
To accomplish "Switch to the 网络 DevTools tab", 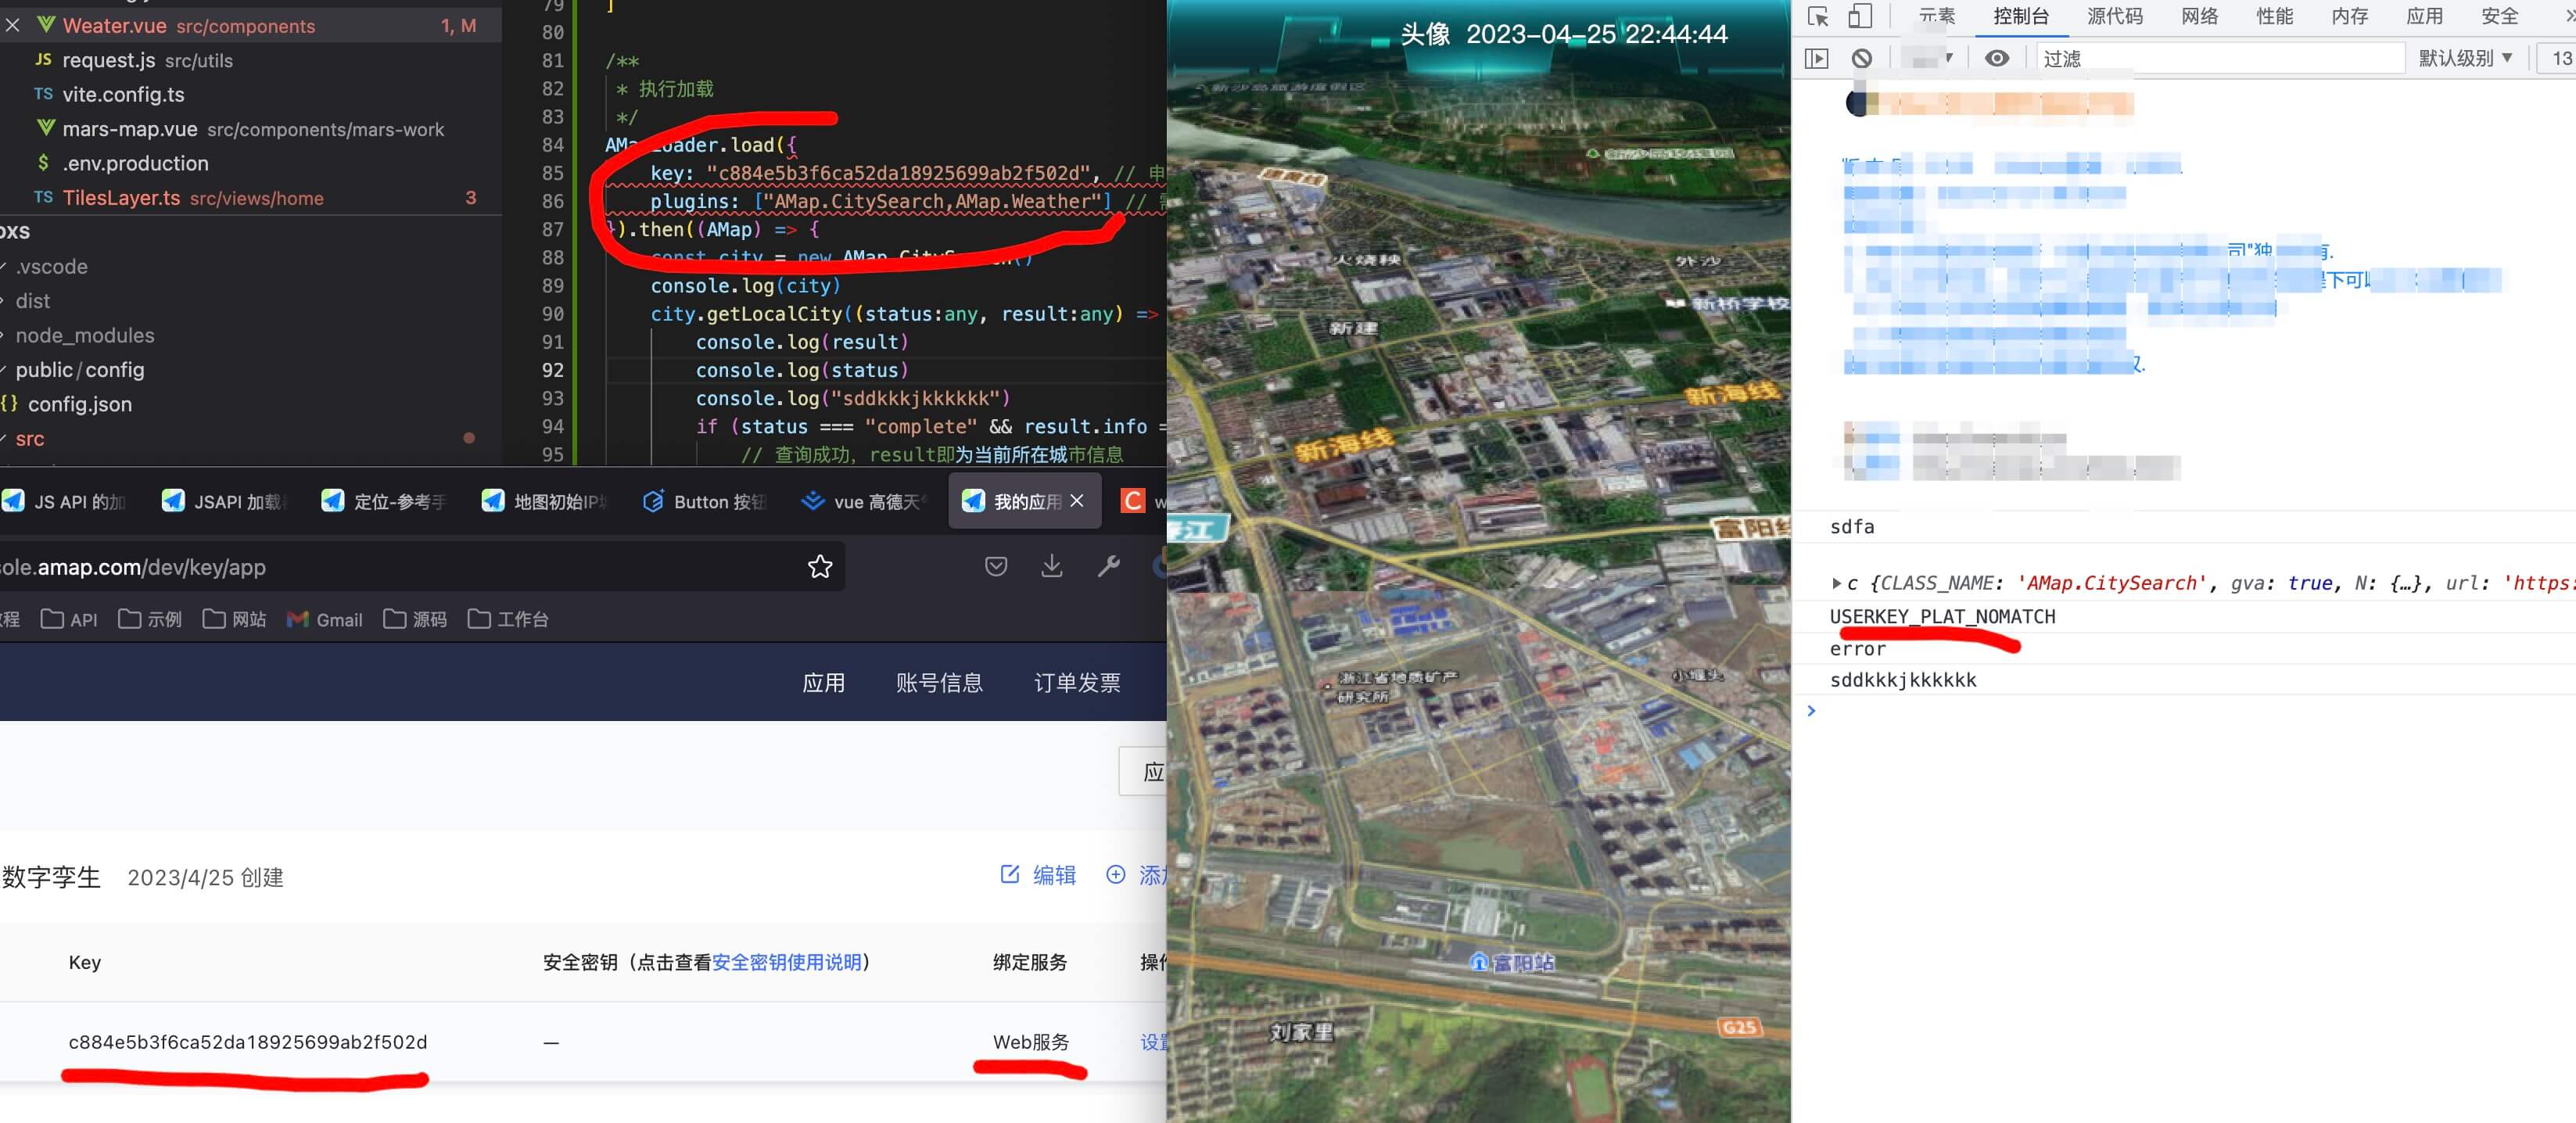I will click(2199, 17).
